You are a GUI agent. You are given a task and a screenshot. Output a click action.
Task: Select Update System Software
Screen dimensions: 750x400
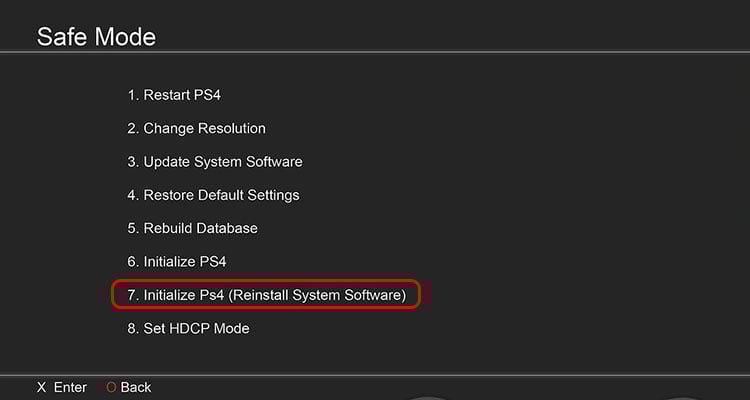click(x=215, y=162)
